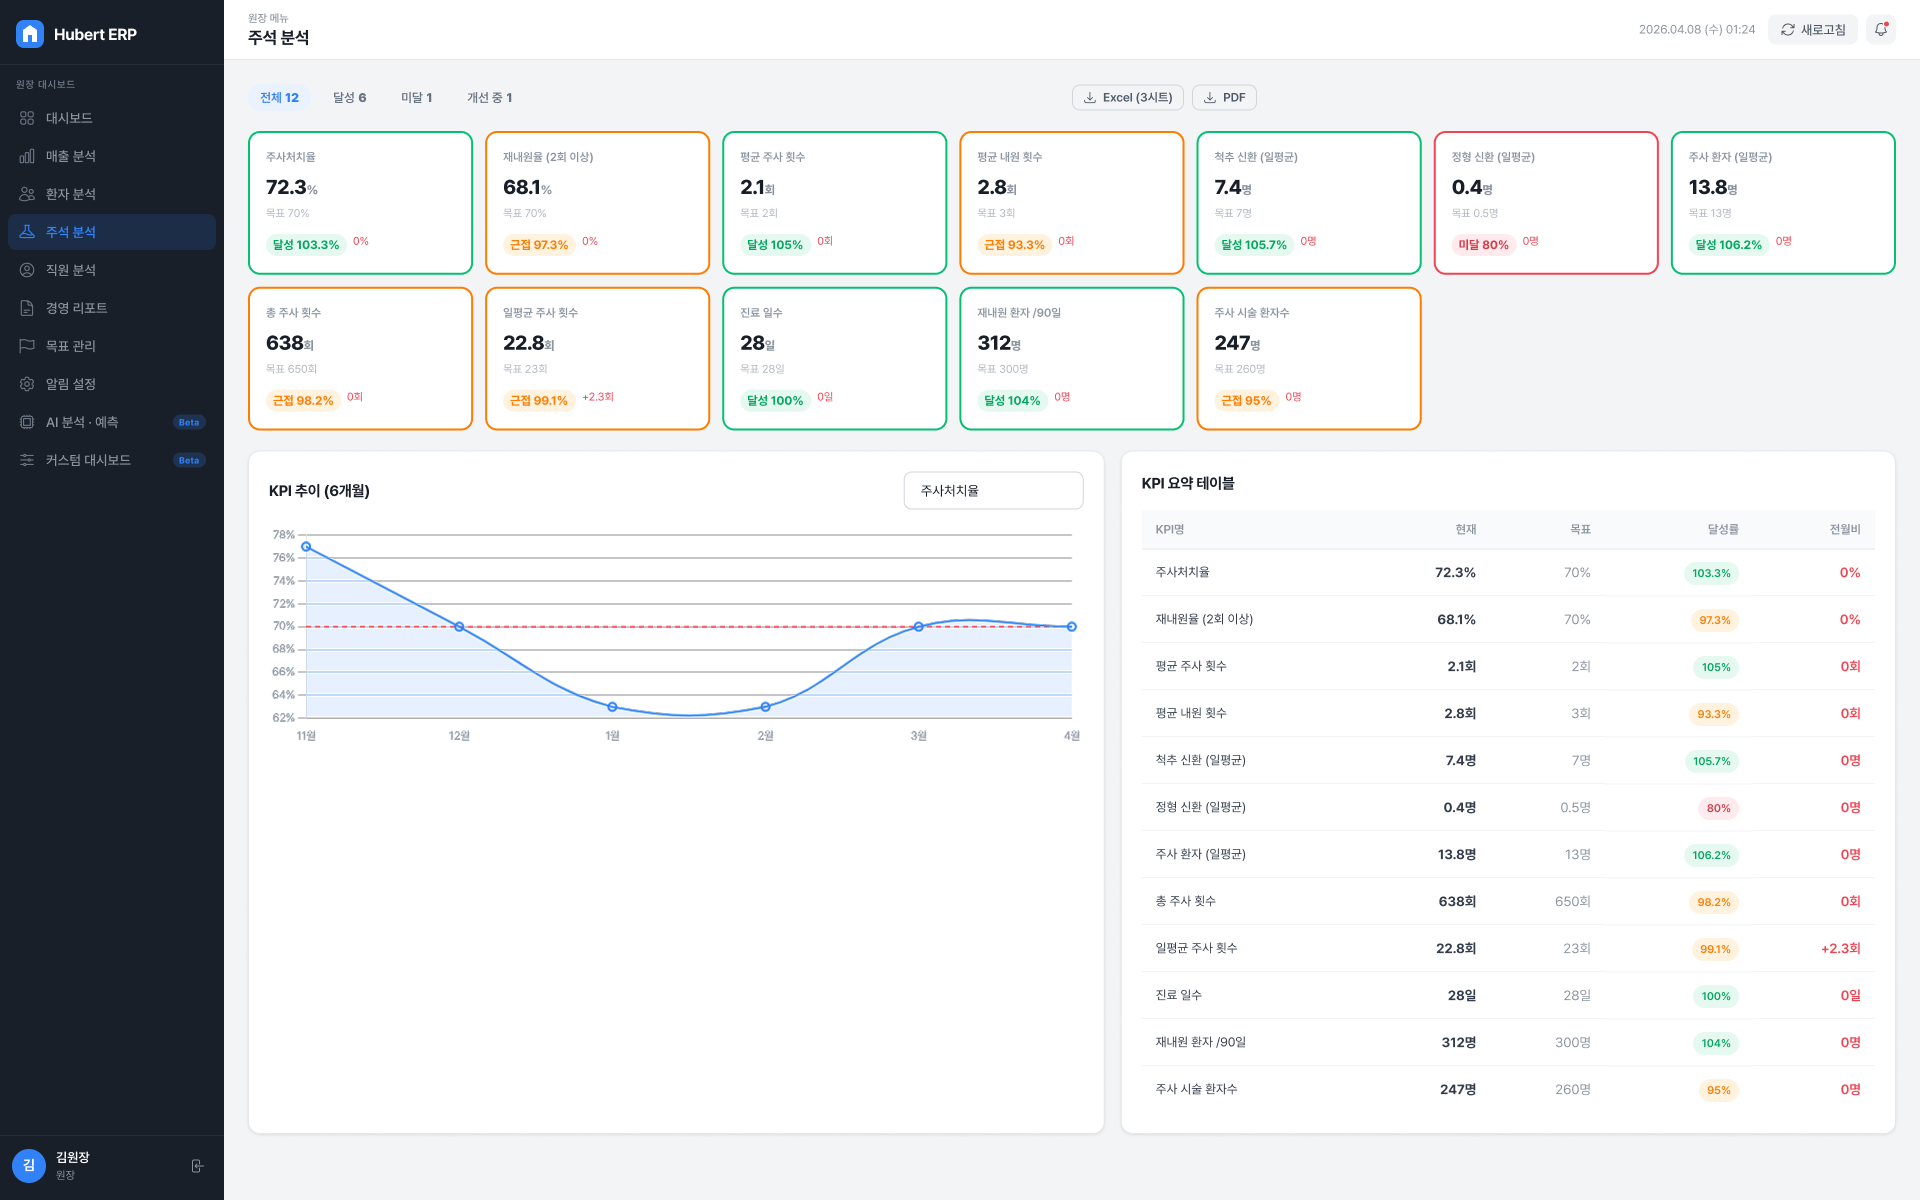The height and width of the screenshot is (1200, 1920).
Task: Open 목표 관리 flag item
Action: pos(112,346)
